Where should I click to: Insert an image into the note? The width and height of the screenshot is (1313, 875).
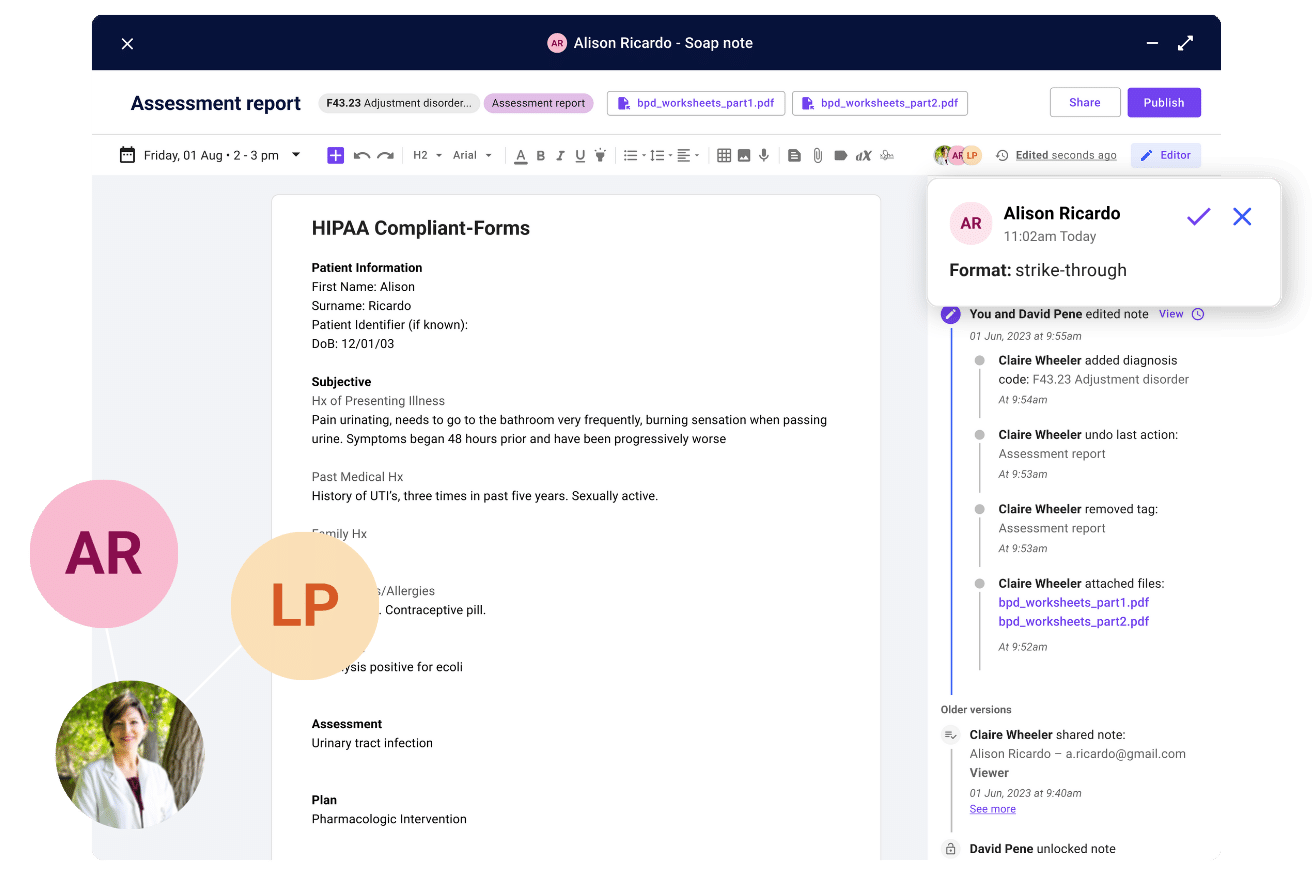coord(743,155)
